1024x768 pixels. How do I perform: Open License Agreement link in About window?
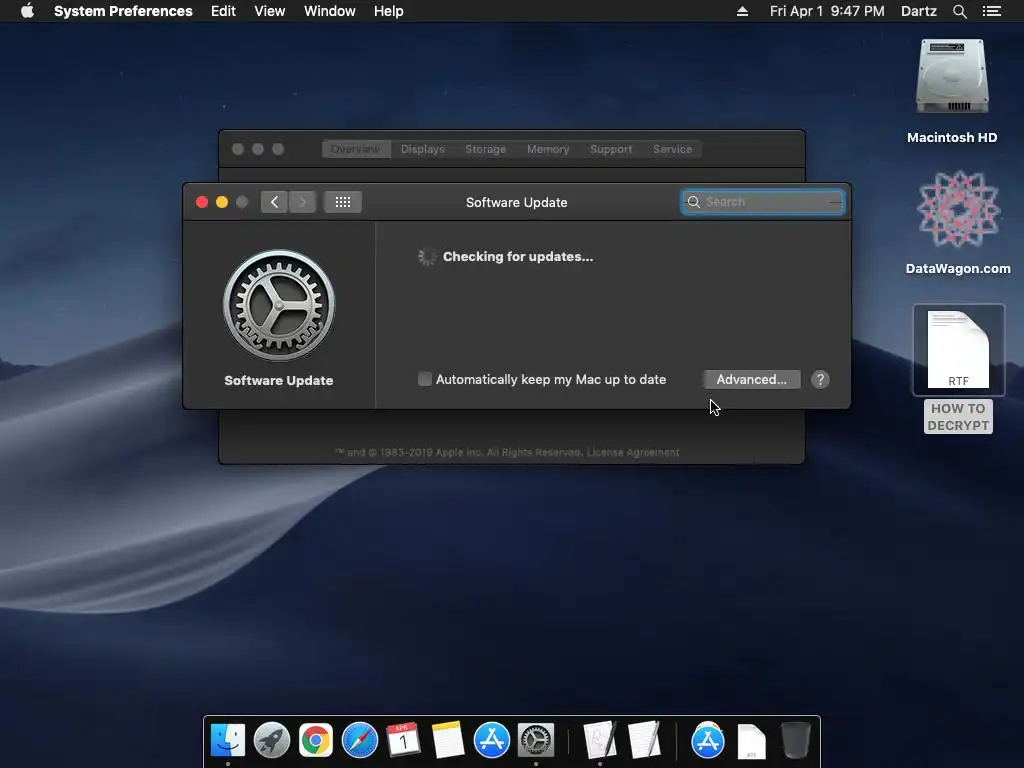pos(633,453)
